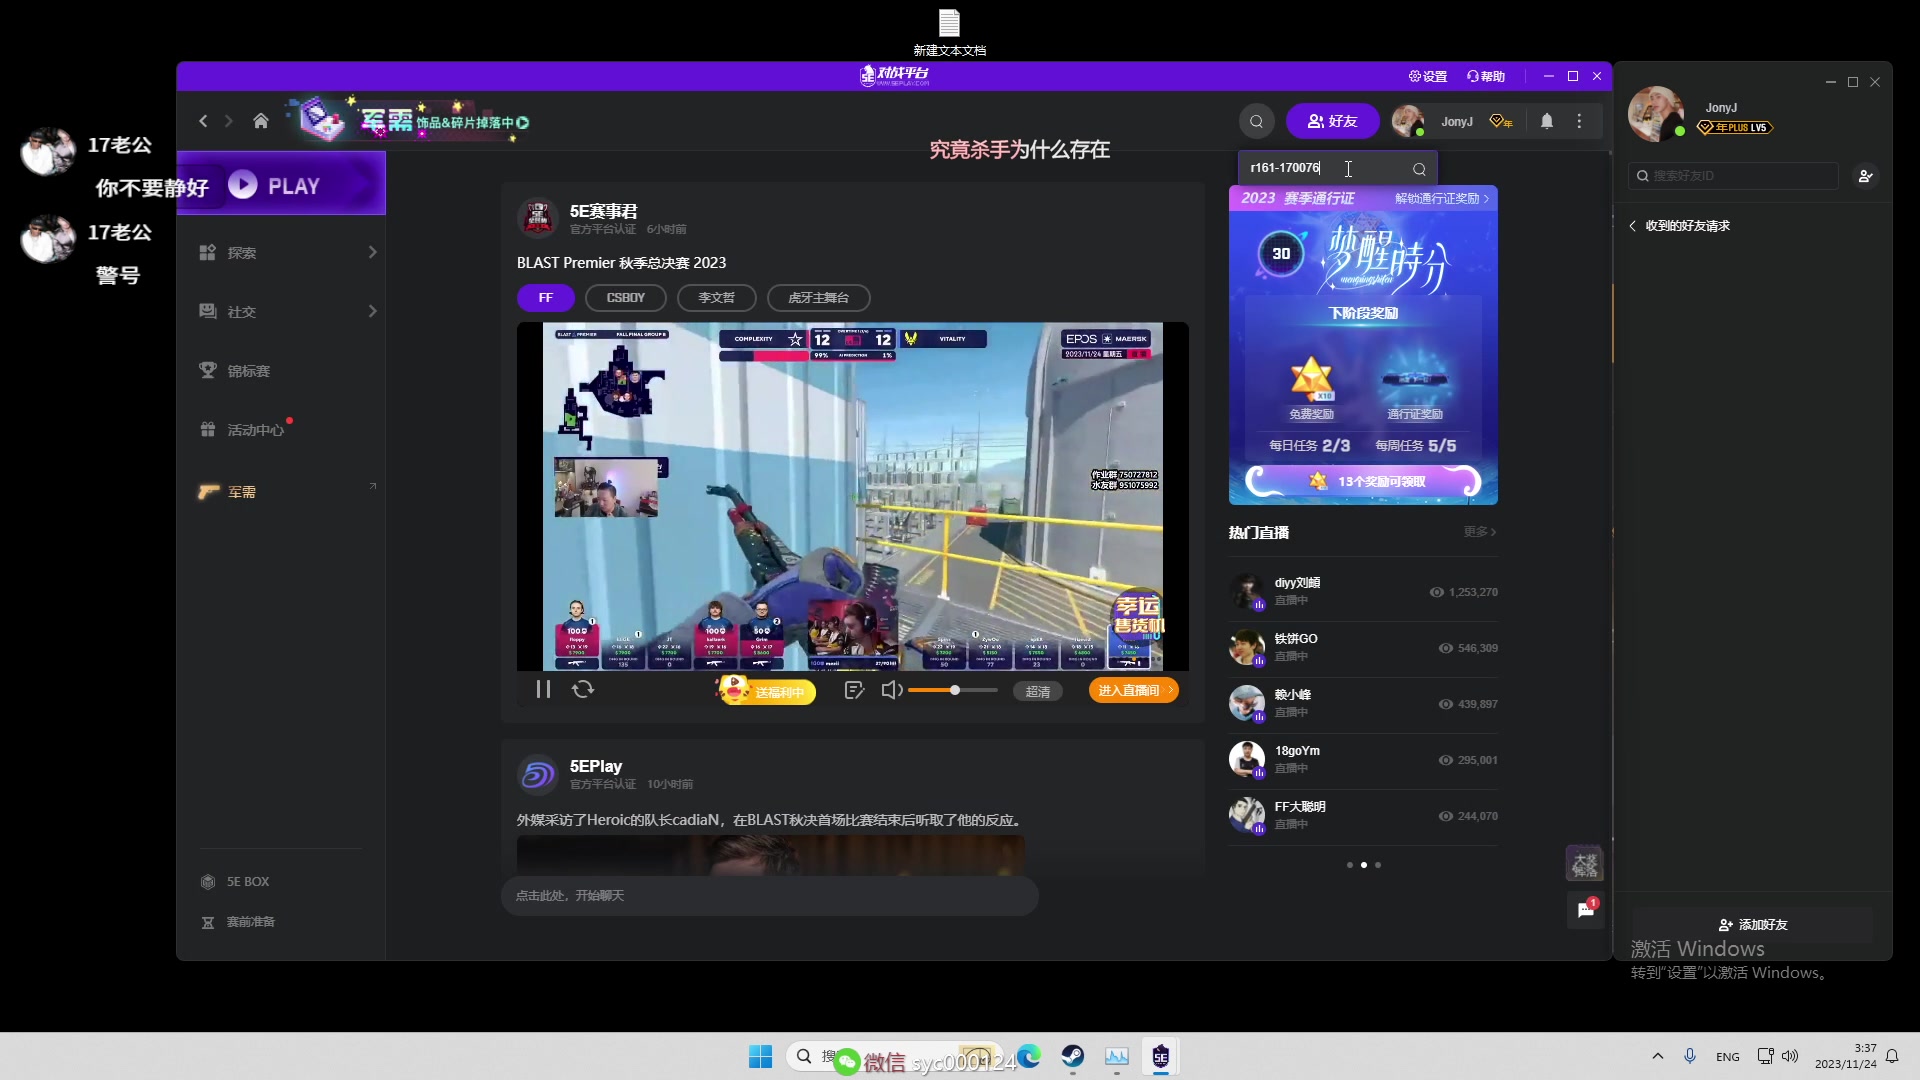Open the 好友 friends button
Image resolution: width=1920 pixels, height=1080 pixels.
pyautogui.click(x=1332, y=121)
